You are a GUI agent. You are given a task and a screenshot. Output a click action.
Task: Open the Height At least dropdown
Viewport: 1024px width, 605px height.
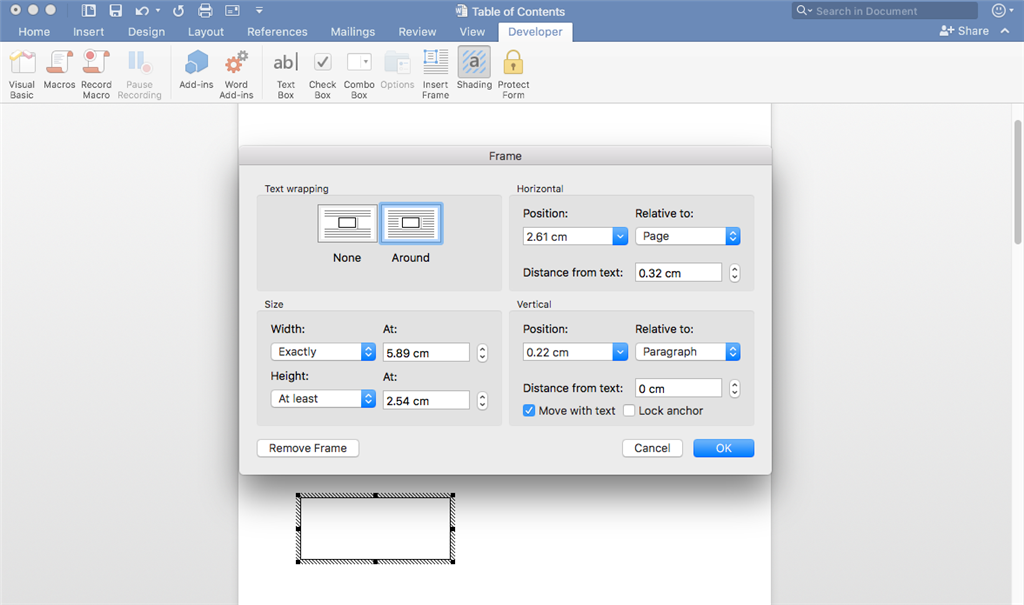click(x=323, y=399)
